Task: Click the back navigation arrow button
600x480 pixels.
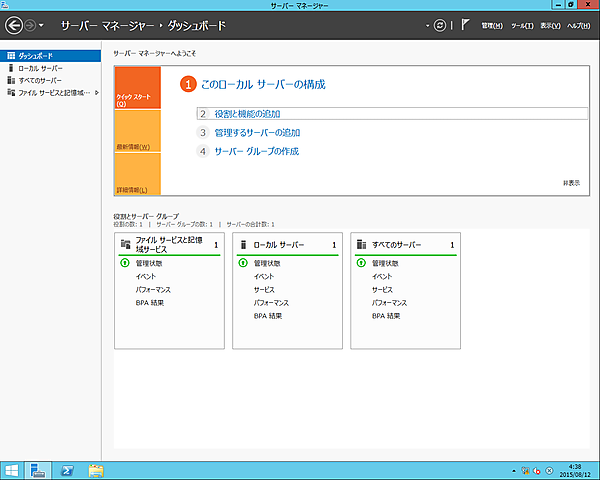Action: (x=14, y=23)
